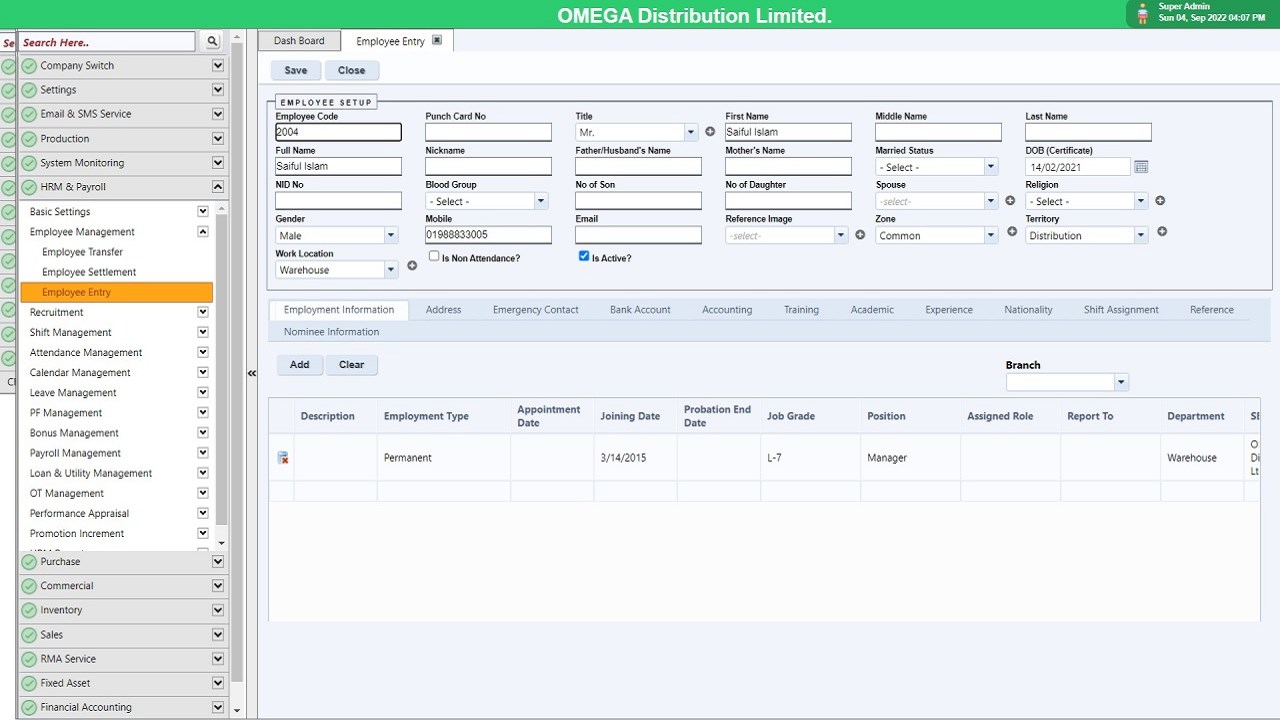Click the plus icon beside Territory
Screen dimensions: 1280x720
click(1162, 231)
